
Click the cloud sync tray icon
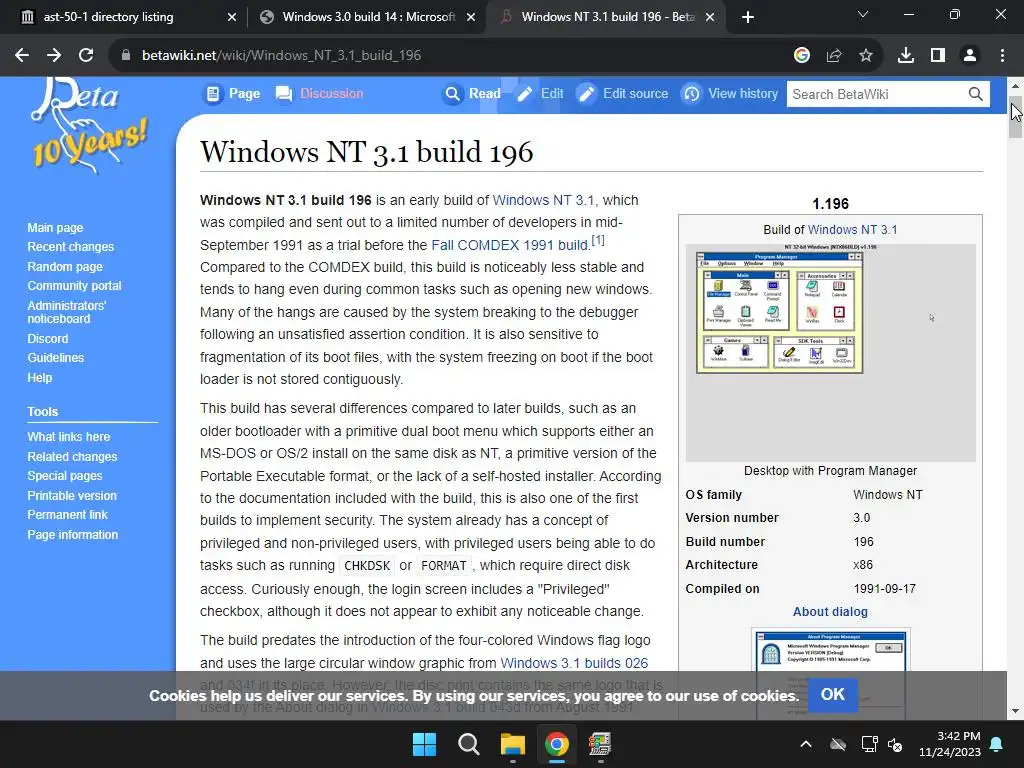click(x=838, y=744)
